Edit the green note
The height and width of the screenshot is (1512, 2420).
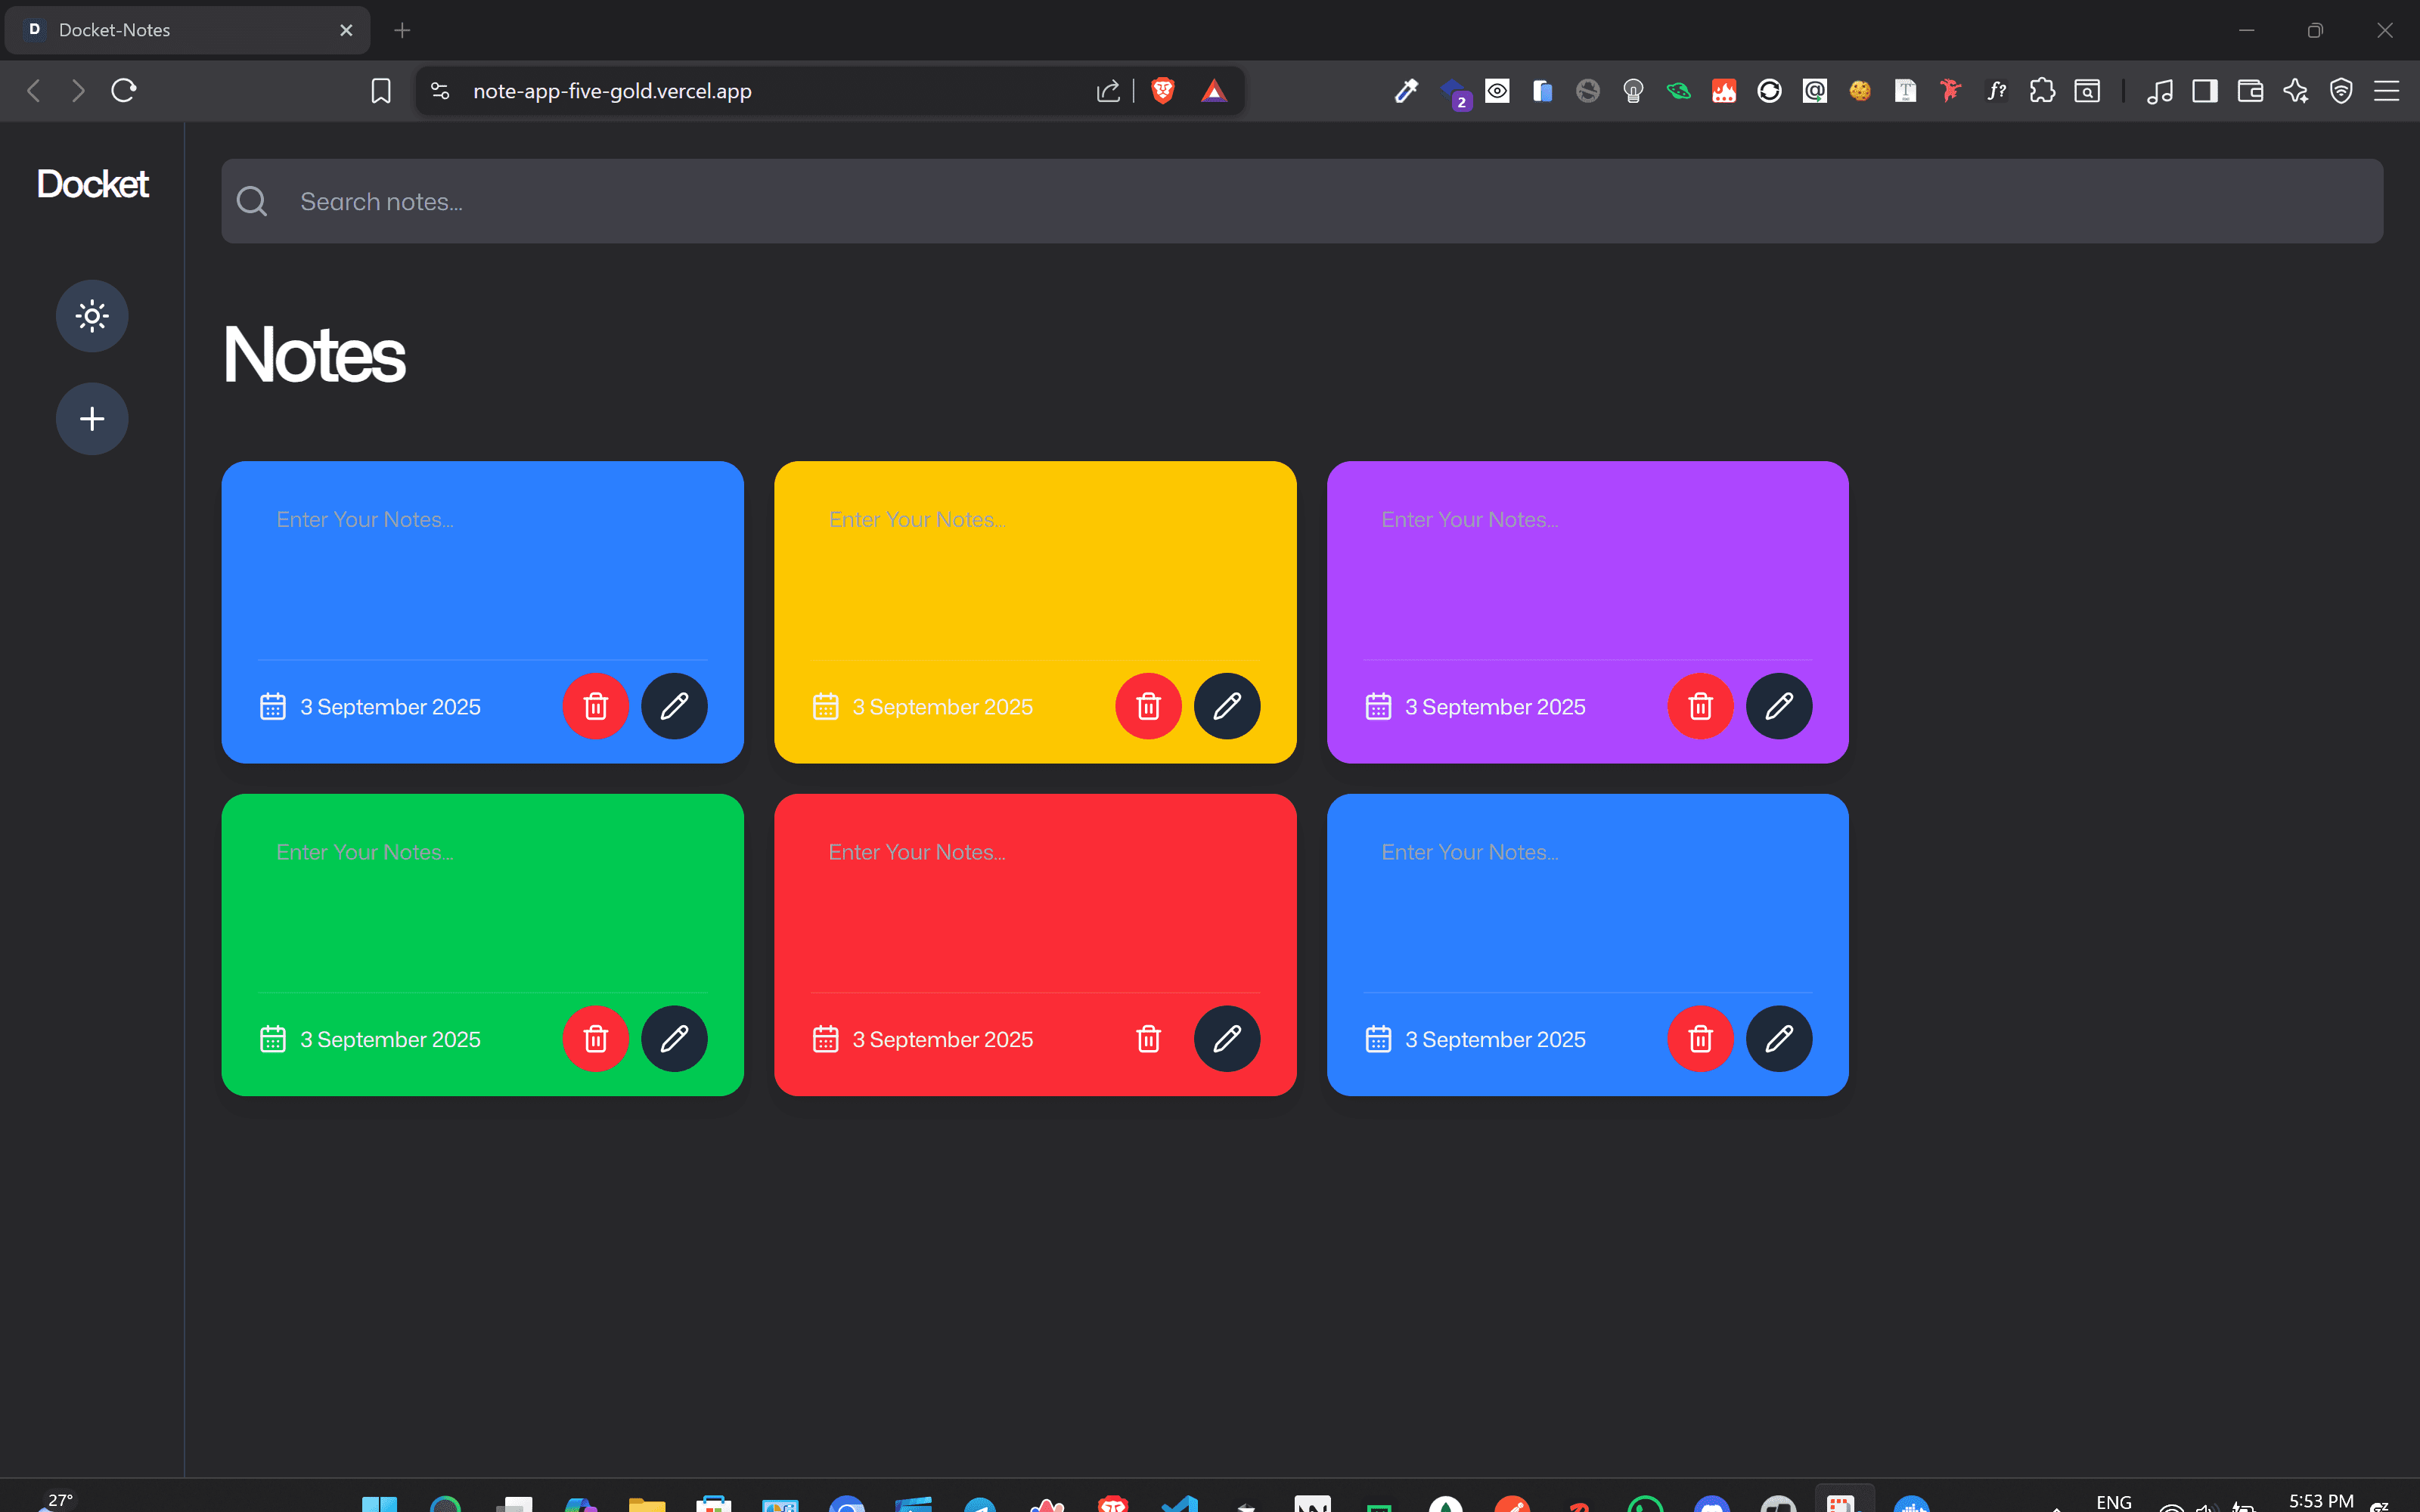(674, 1038)
